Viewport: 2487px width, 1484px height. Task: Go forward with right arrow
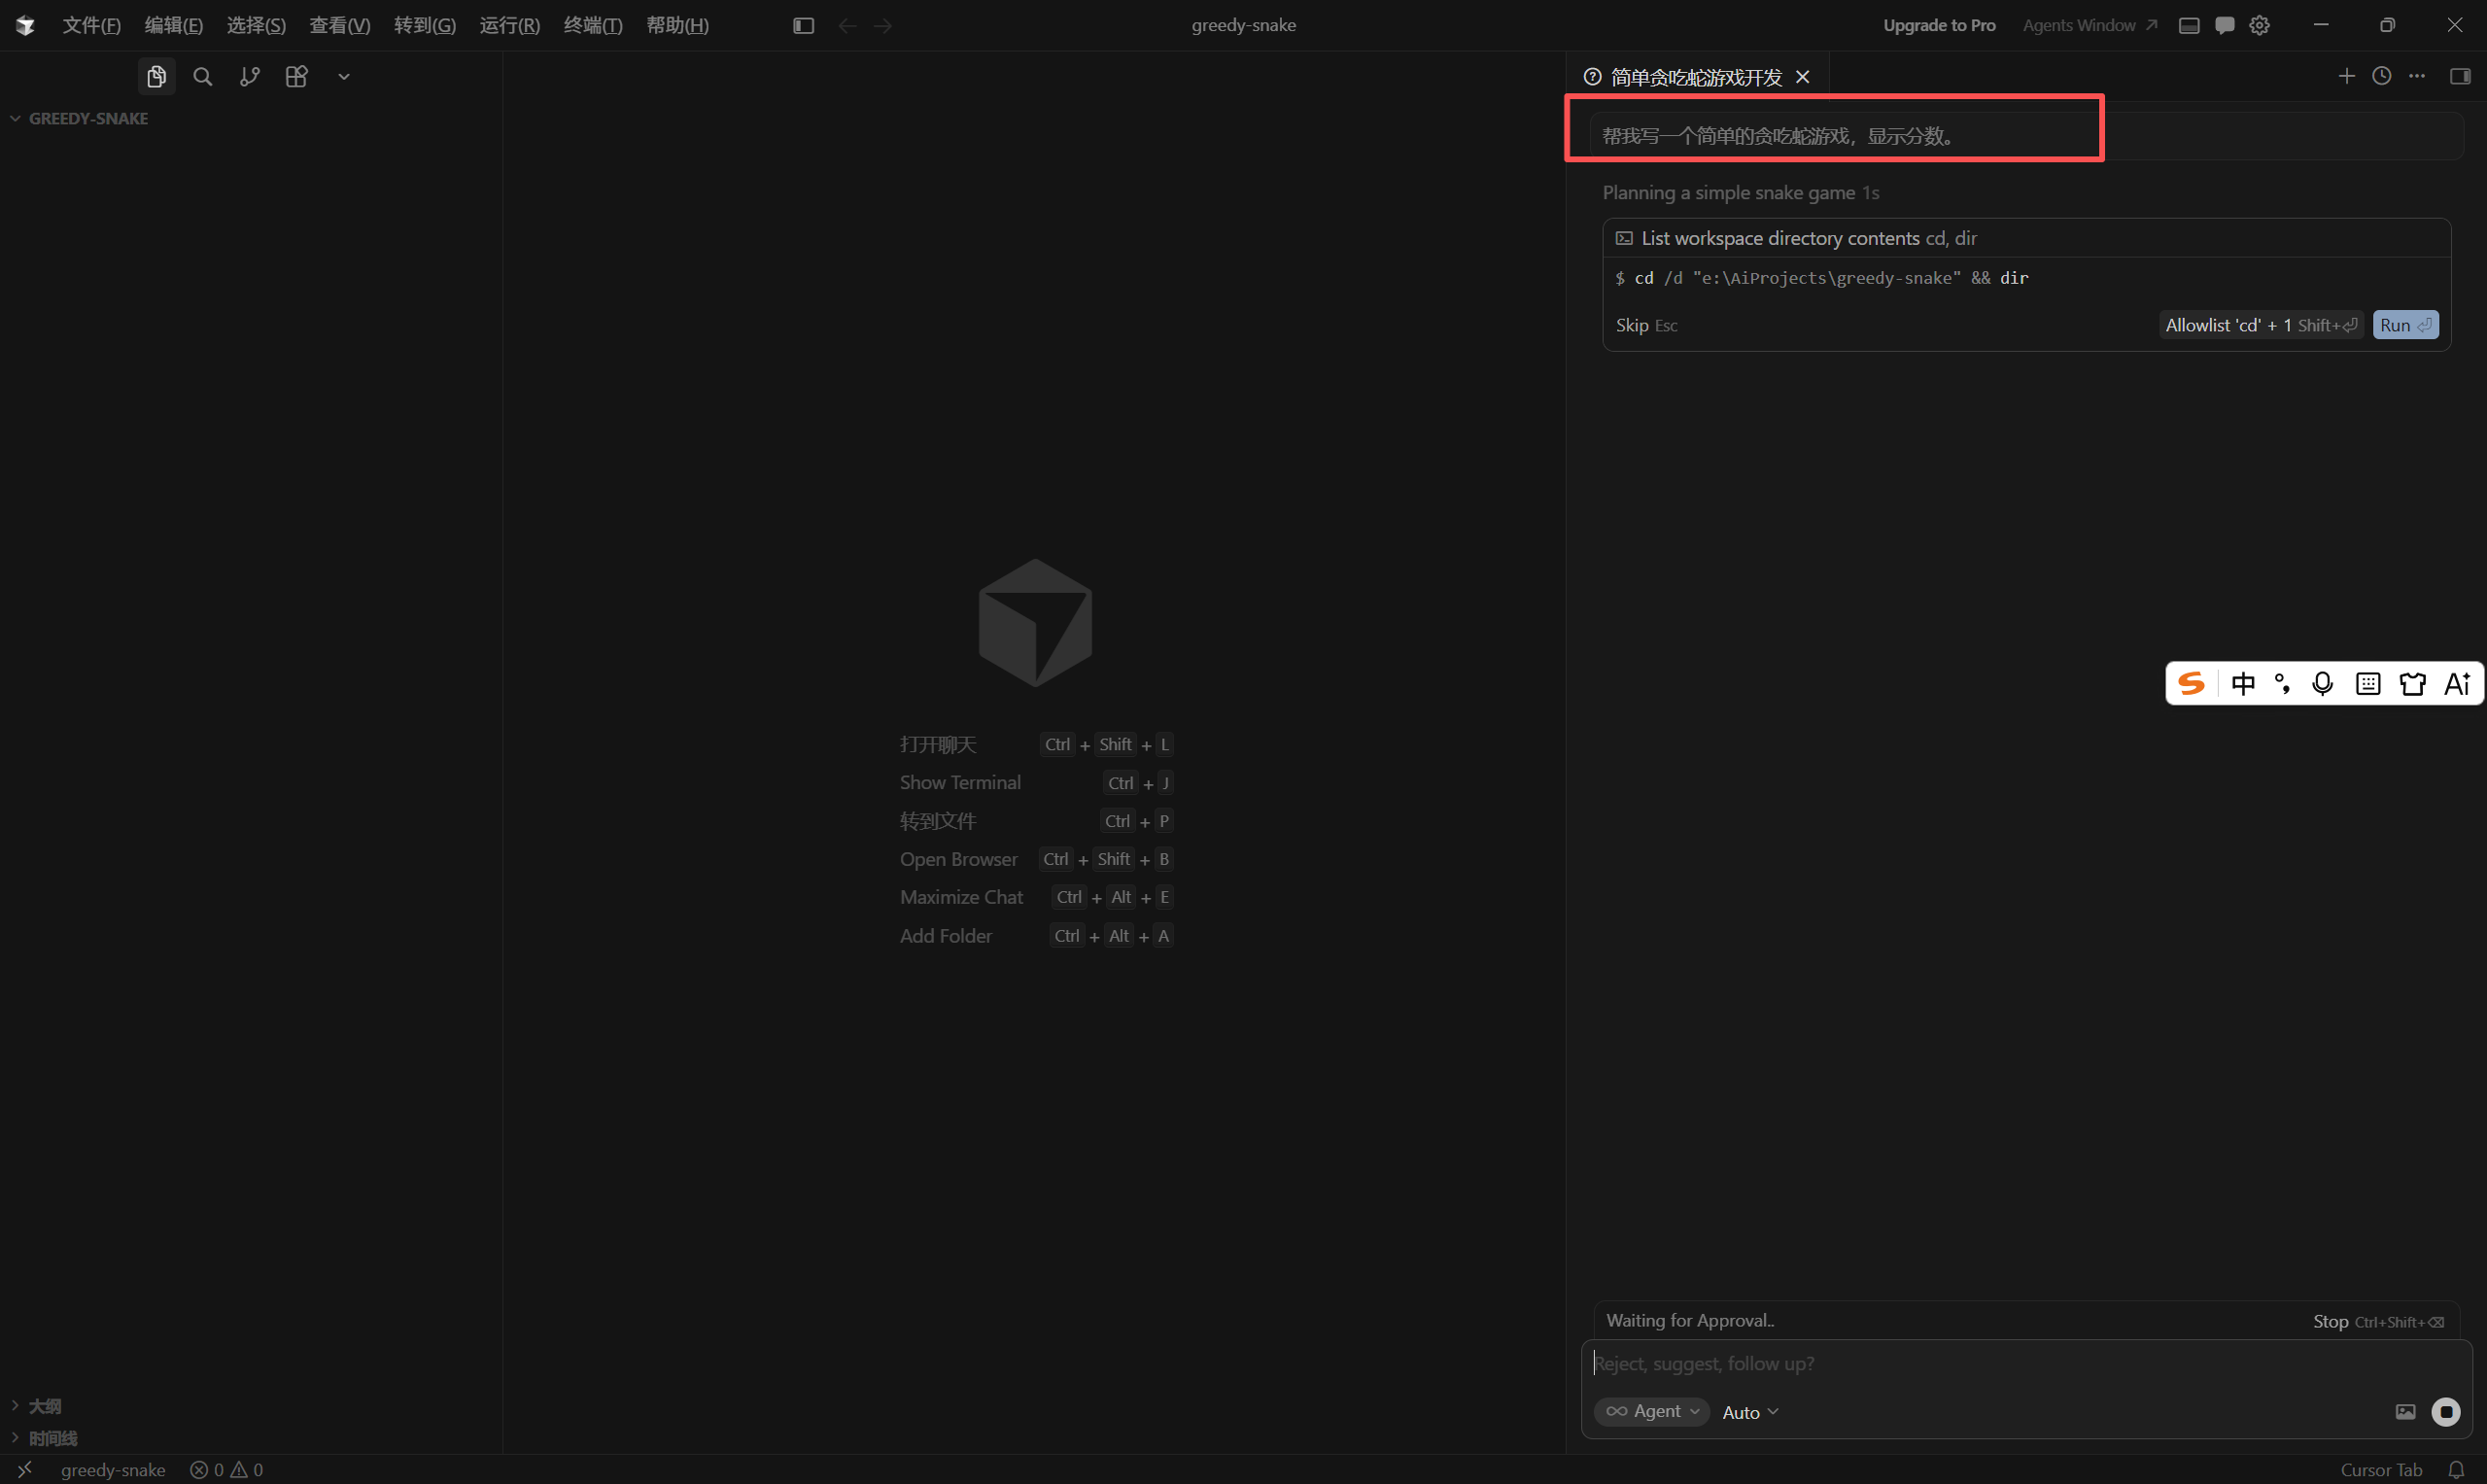click(882, 25)
